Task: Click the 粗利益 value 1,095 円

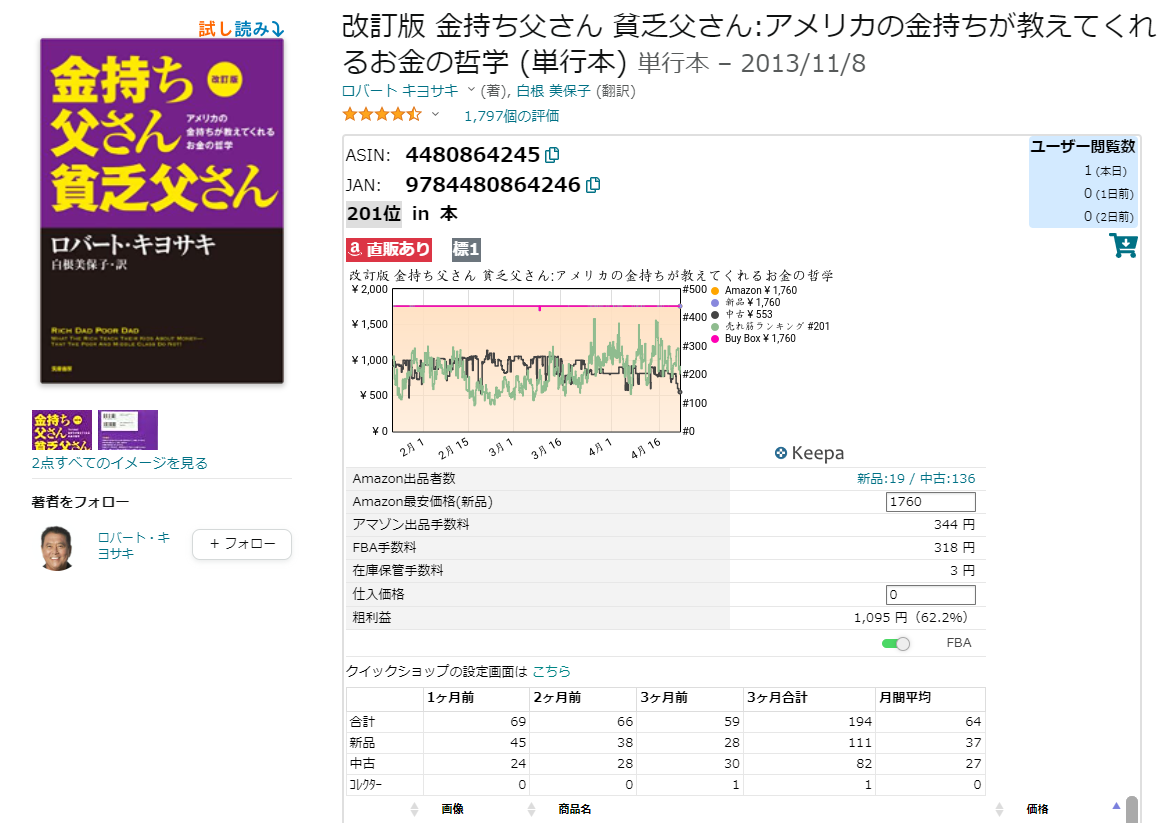Action: 910,617
